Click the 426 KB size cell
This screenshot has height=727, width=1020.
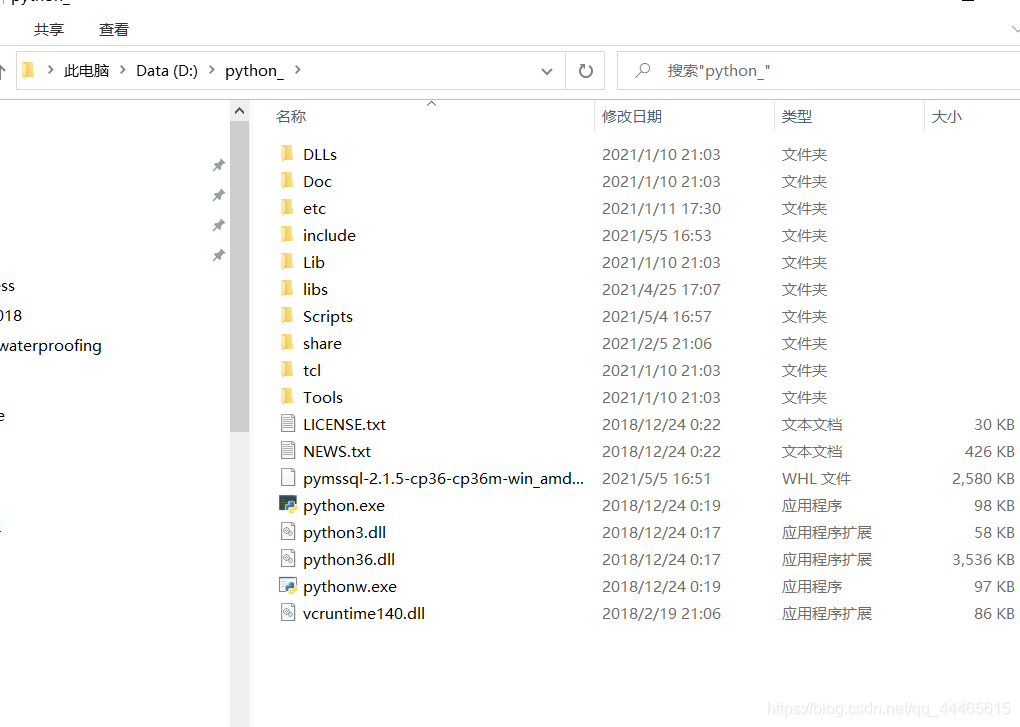(989, 451)
